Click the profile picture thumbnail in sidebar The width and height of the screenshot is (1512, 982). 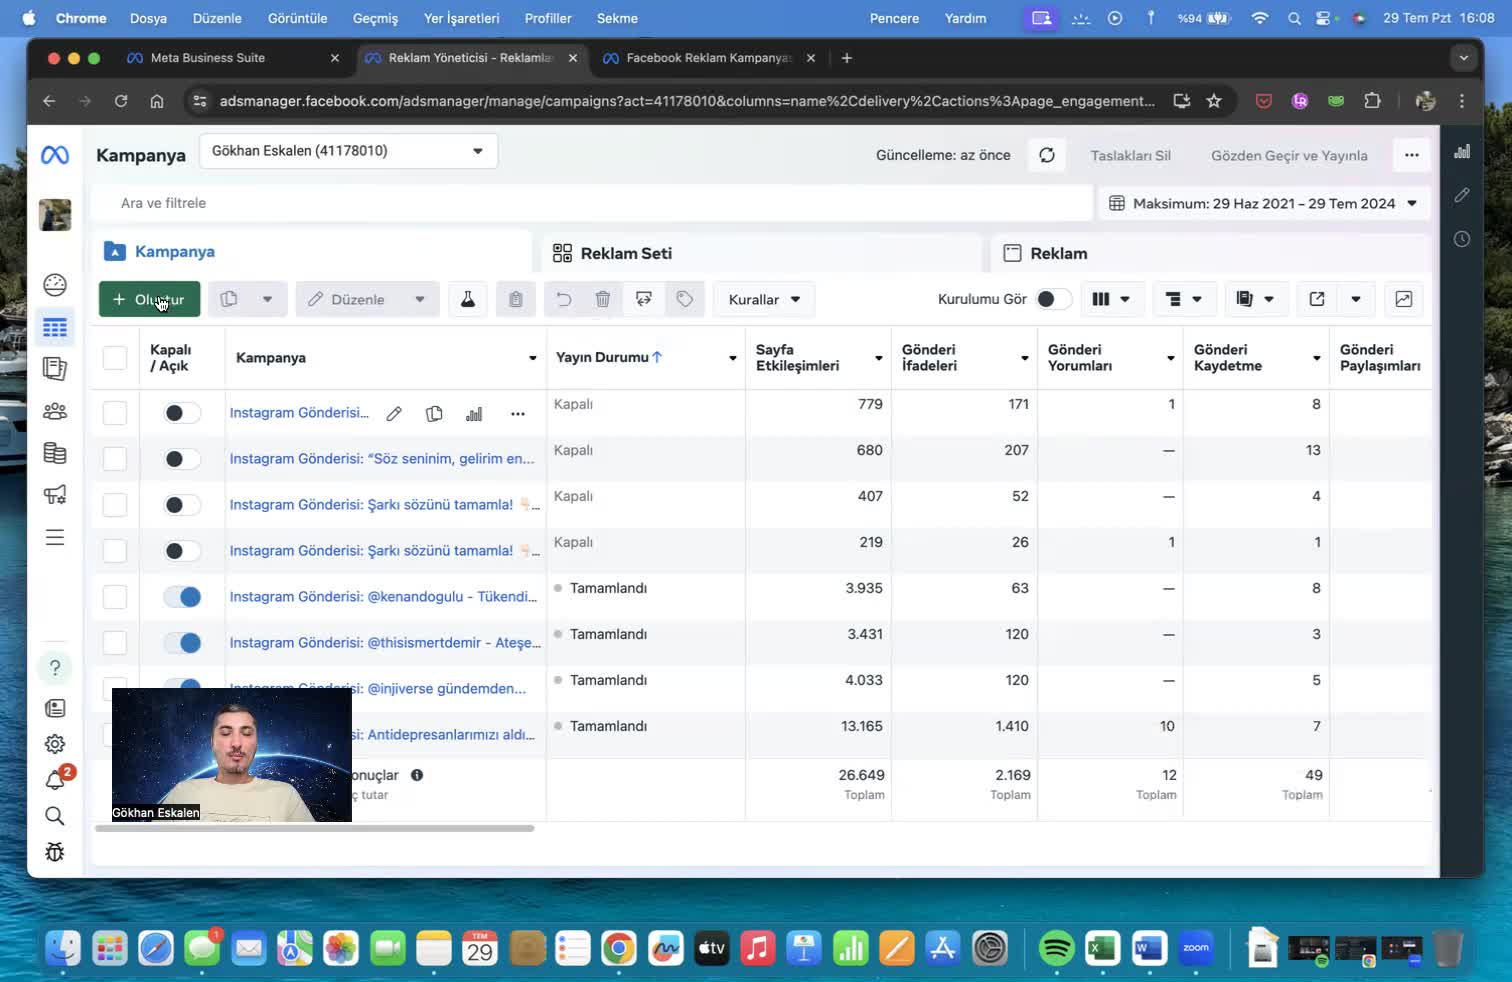tap(55, 215)
